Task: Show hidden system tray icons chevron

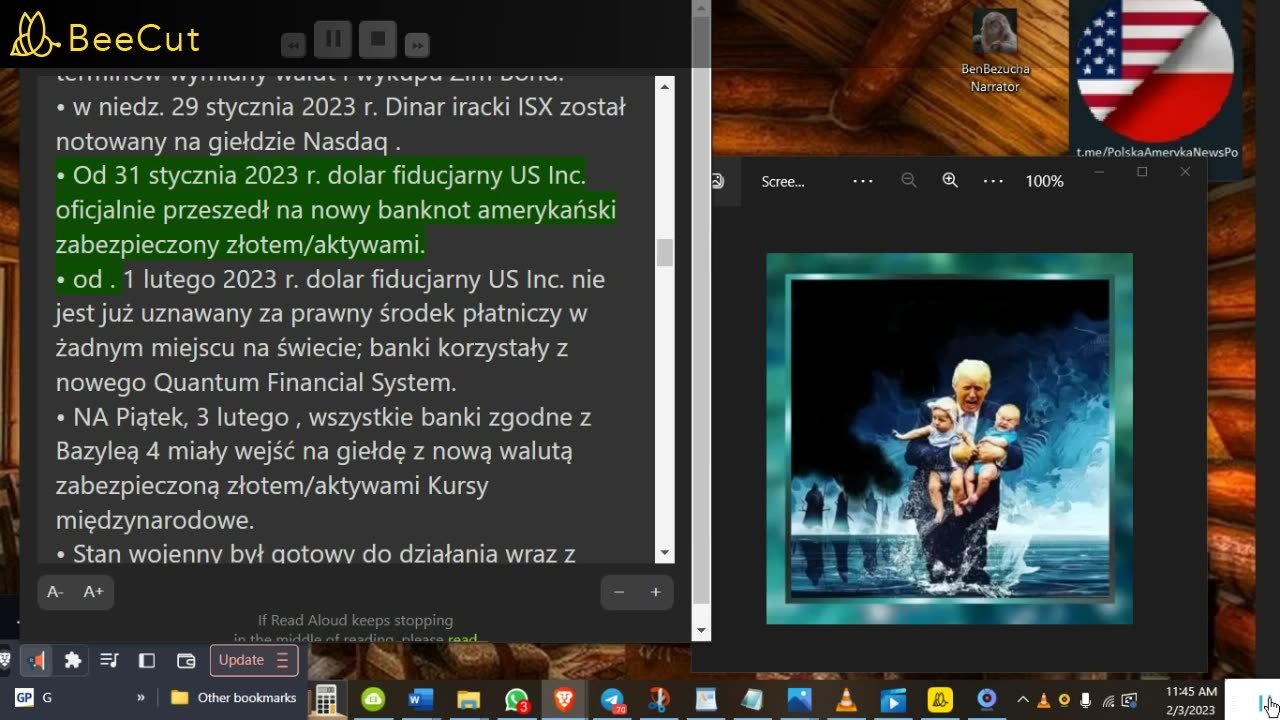Action: [1023, 700]
